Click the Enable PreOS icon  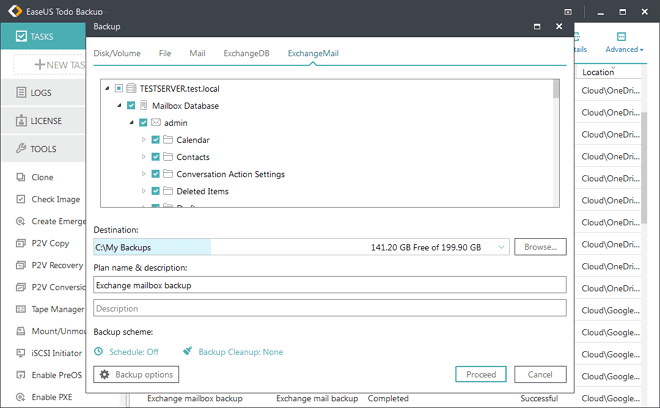21,375
